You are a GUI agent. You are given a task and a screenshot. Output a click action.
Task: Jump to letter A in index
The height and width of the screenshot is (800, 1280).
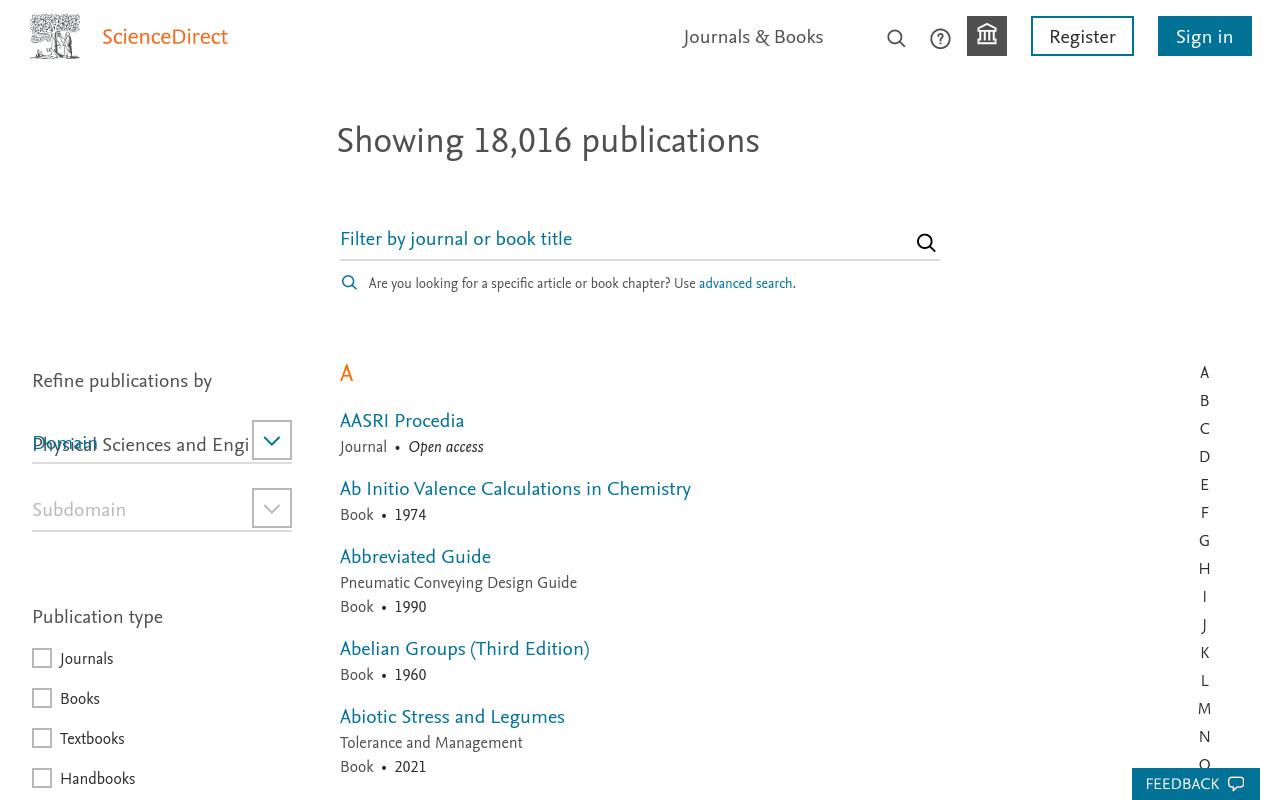(x=1204, y=373)
